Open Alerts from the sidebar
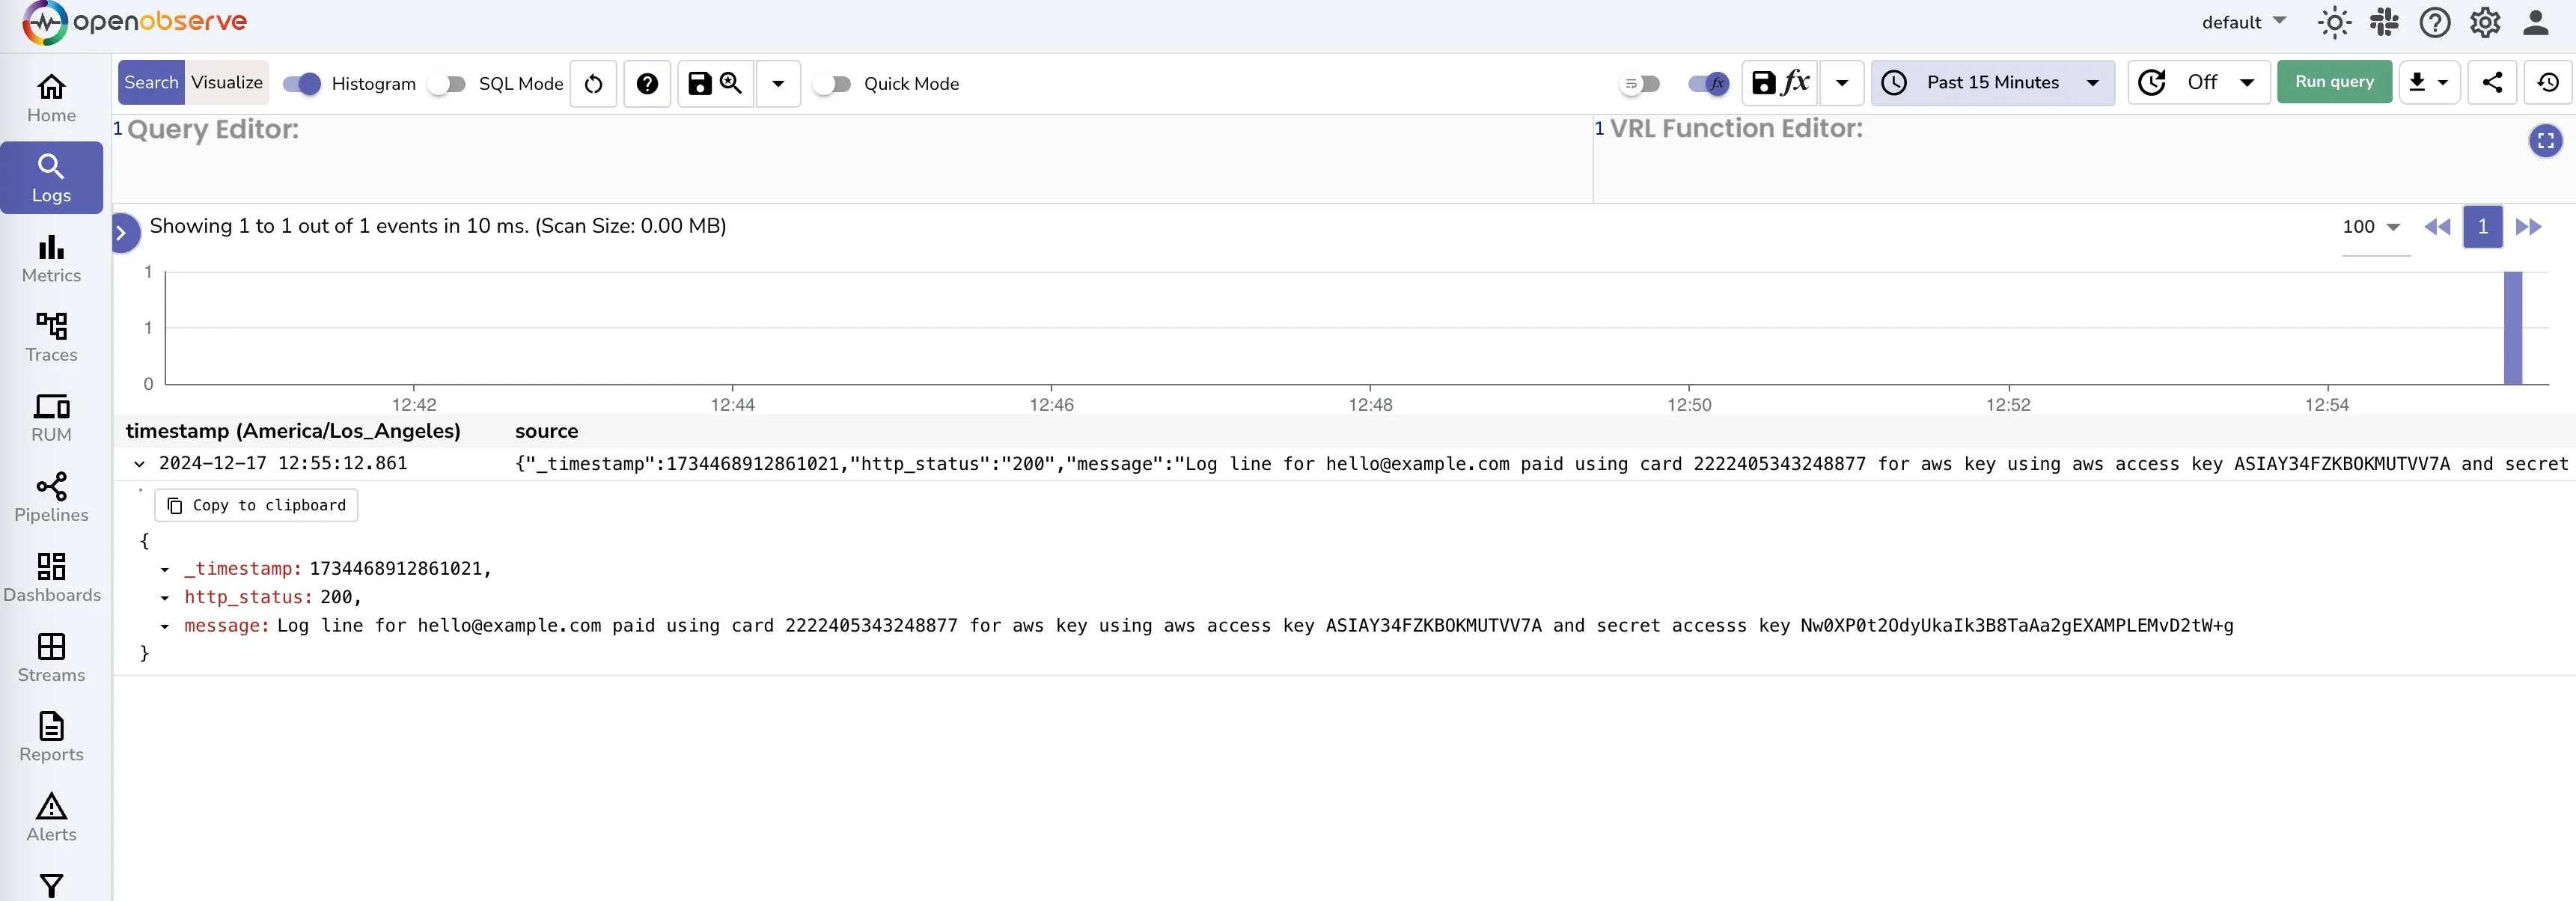The width and height of the screenshot is (2576, 901). point(51,817)
